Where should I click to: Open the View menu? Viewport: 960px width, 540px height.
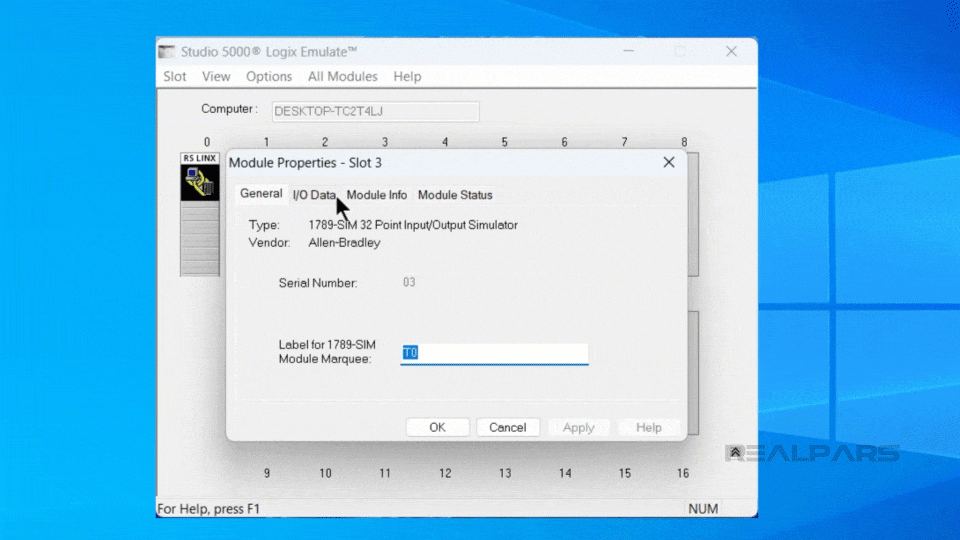216,77
